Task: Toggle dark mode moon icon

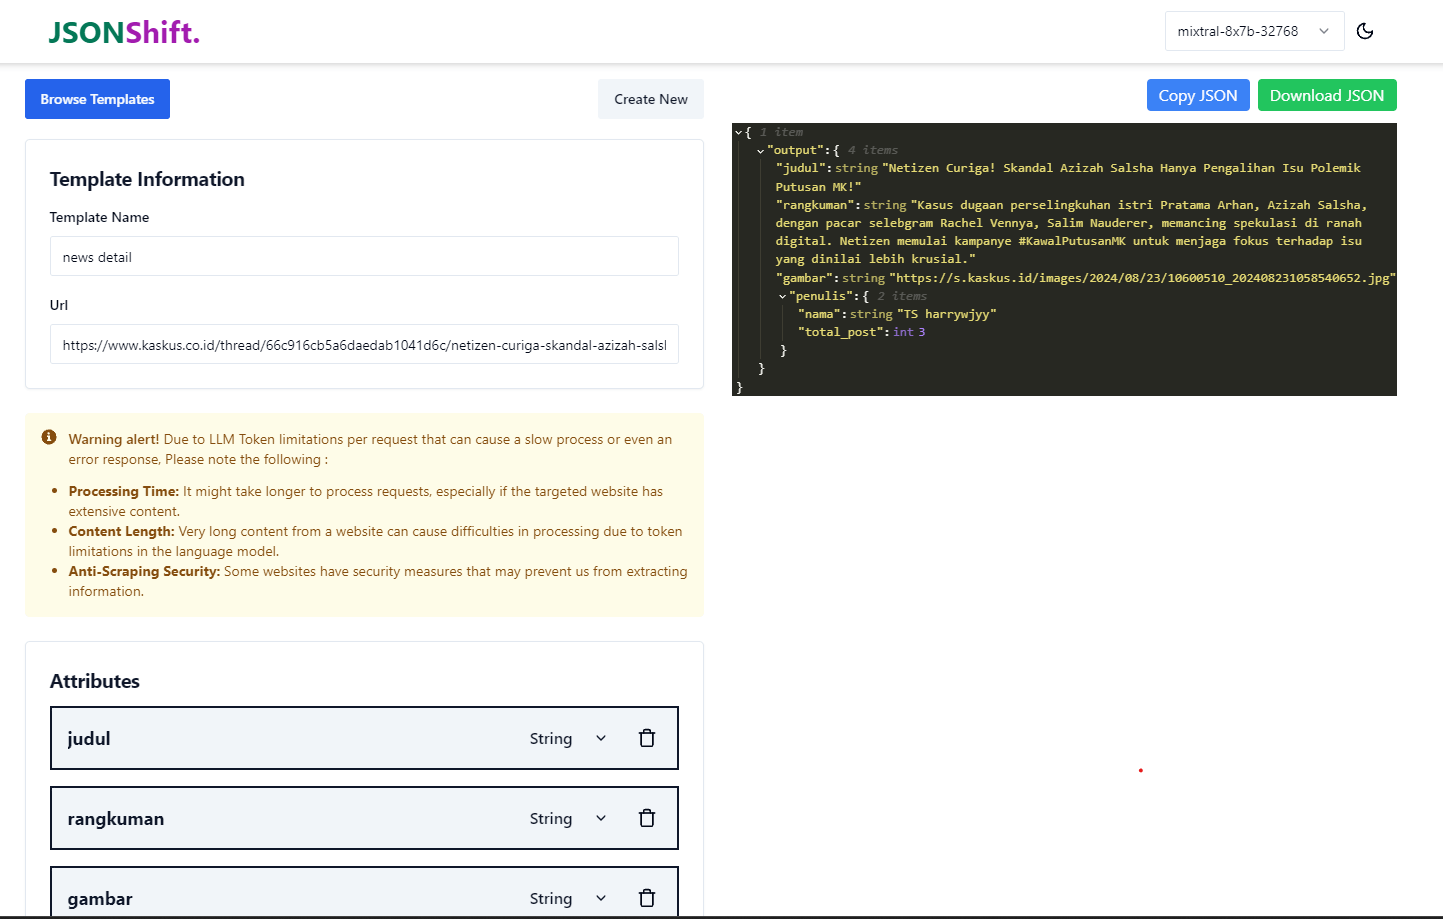Action: click(1365, 31)
